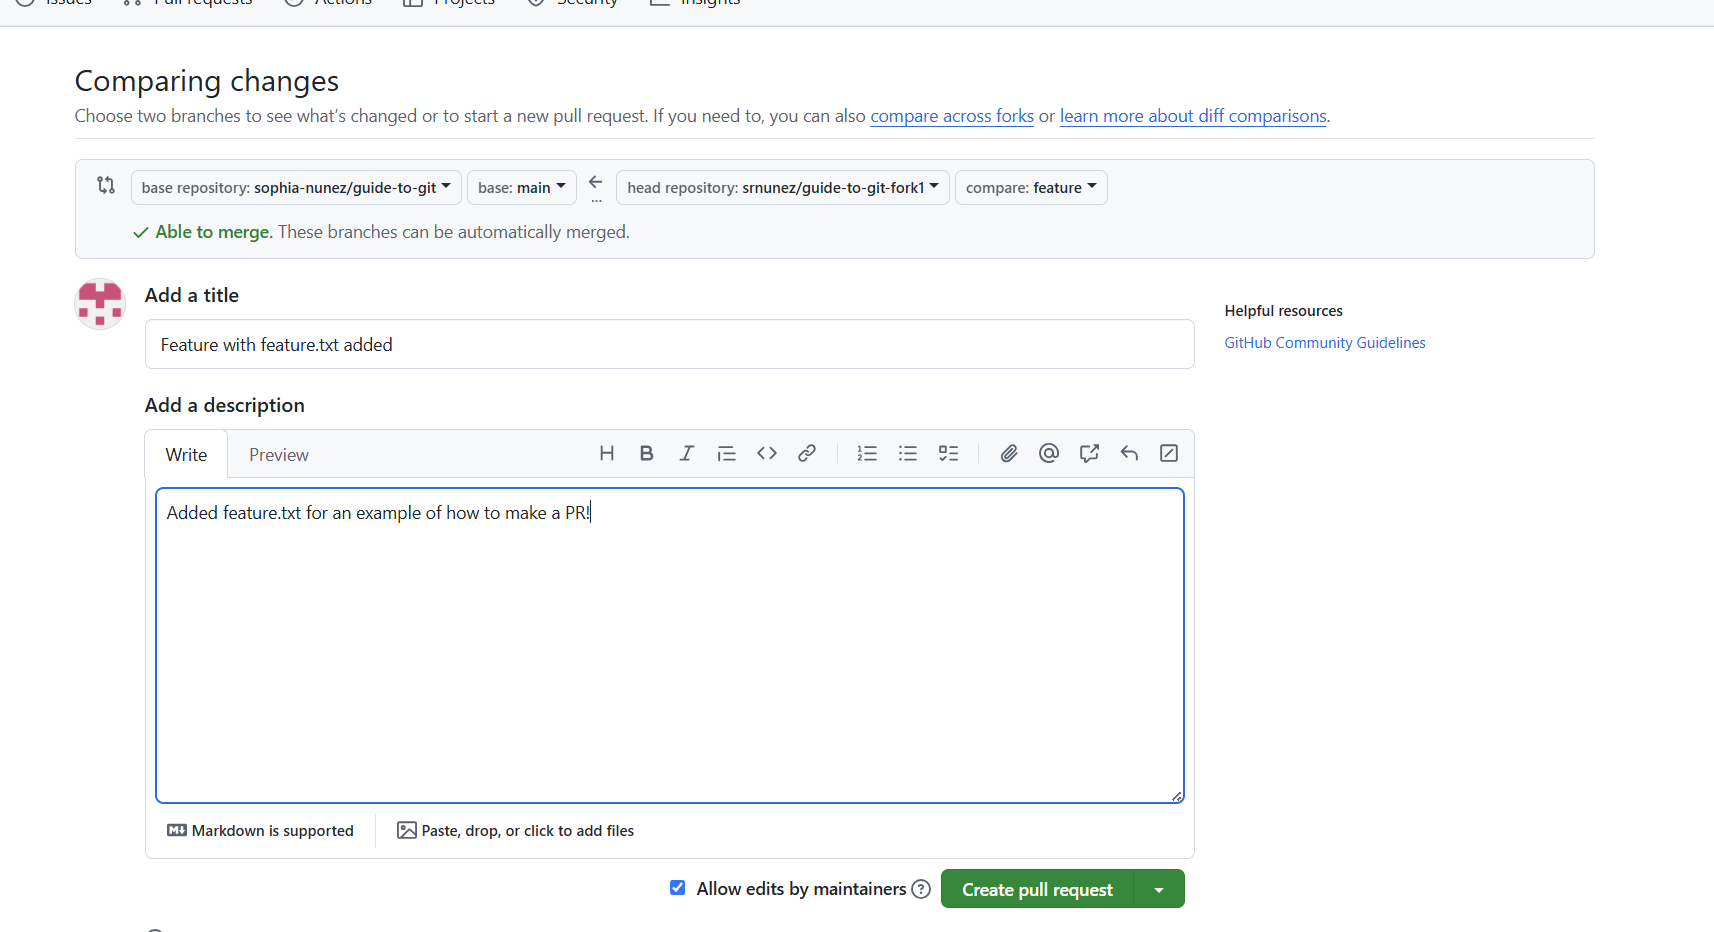Open the compare branch selector showing feature

click(1030, 187)
